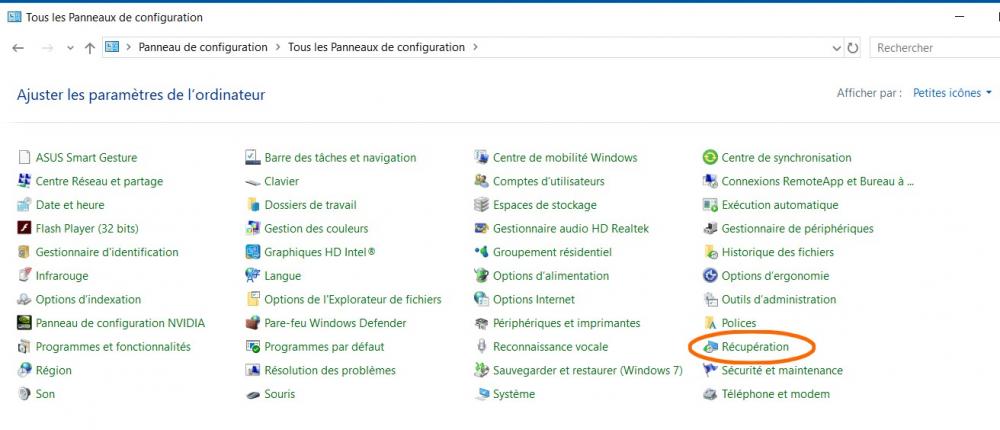Expand chevron after Panneau de configuration breadcrumb
1000x430 pixels.
coord(278,47)
